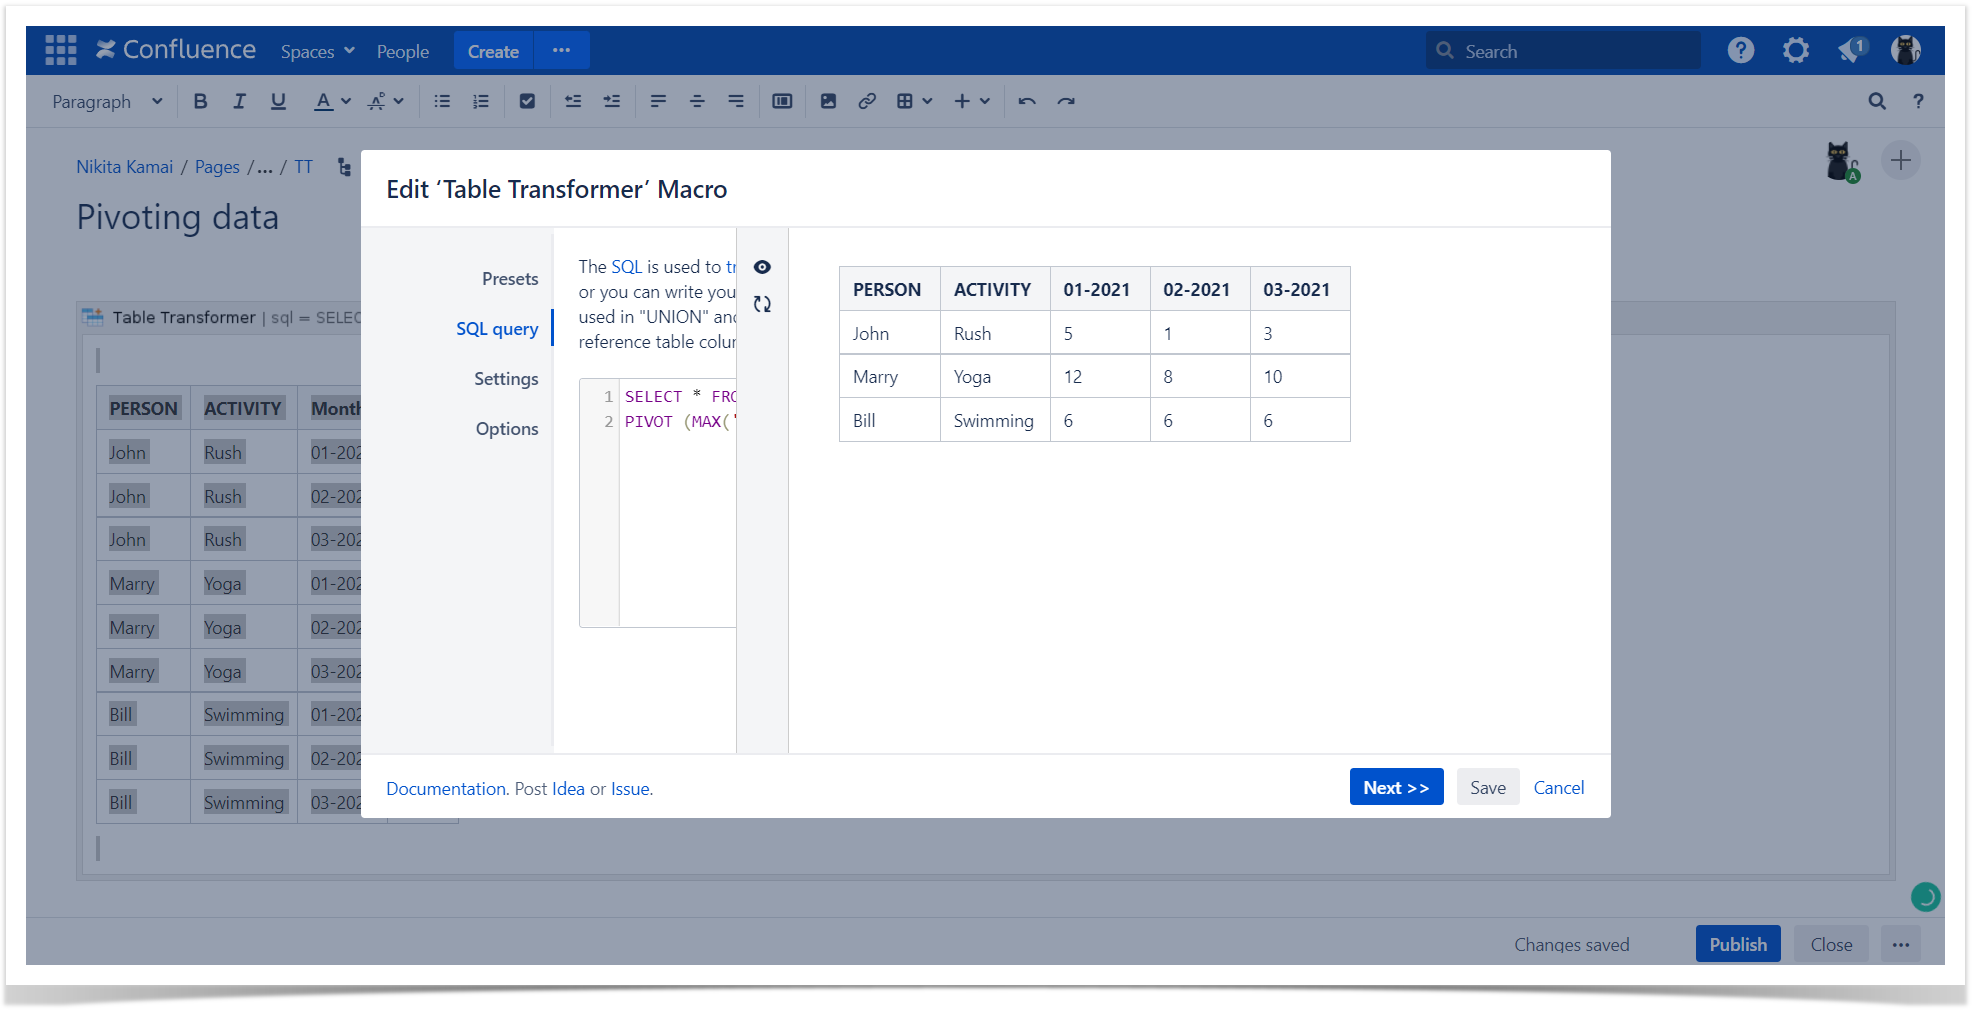Open the settings gear icon
The width and height of the screenshot is (1979, 1014).
(x=1795, y=50)
